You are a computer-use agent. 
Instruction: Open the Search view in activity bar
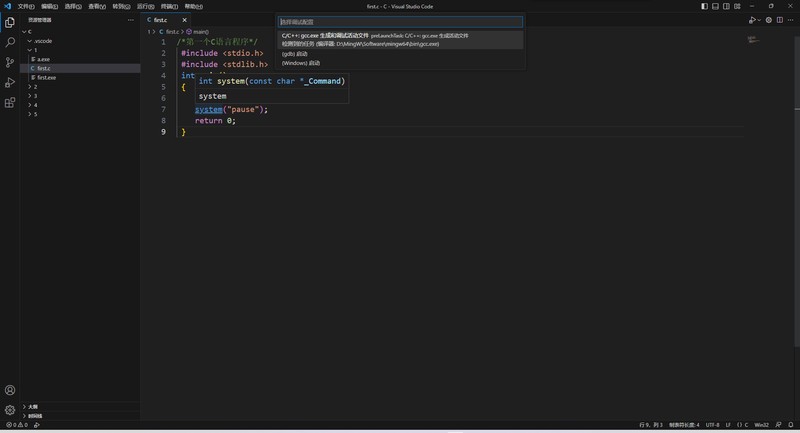coord(10,42)
